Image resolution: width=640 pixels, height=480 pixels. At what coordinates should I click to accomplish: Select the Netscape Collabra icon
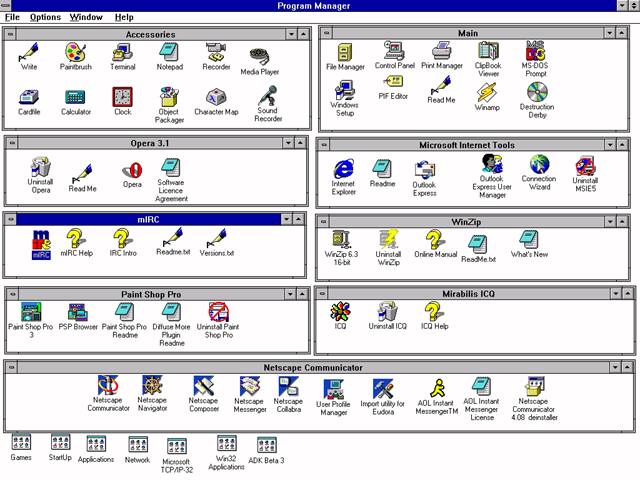click(289, 387)
